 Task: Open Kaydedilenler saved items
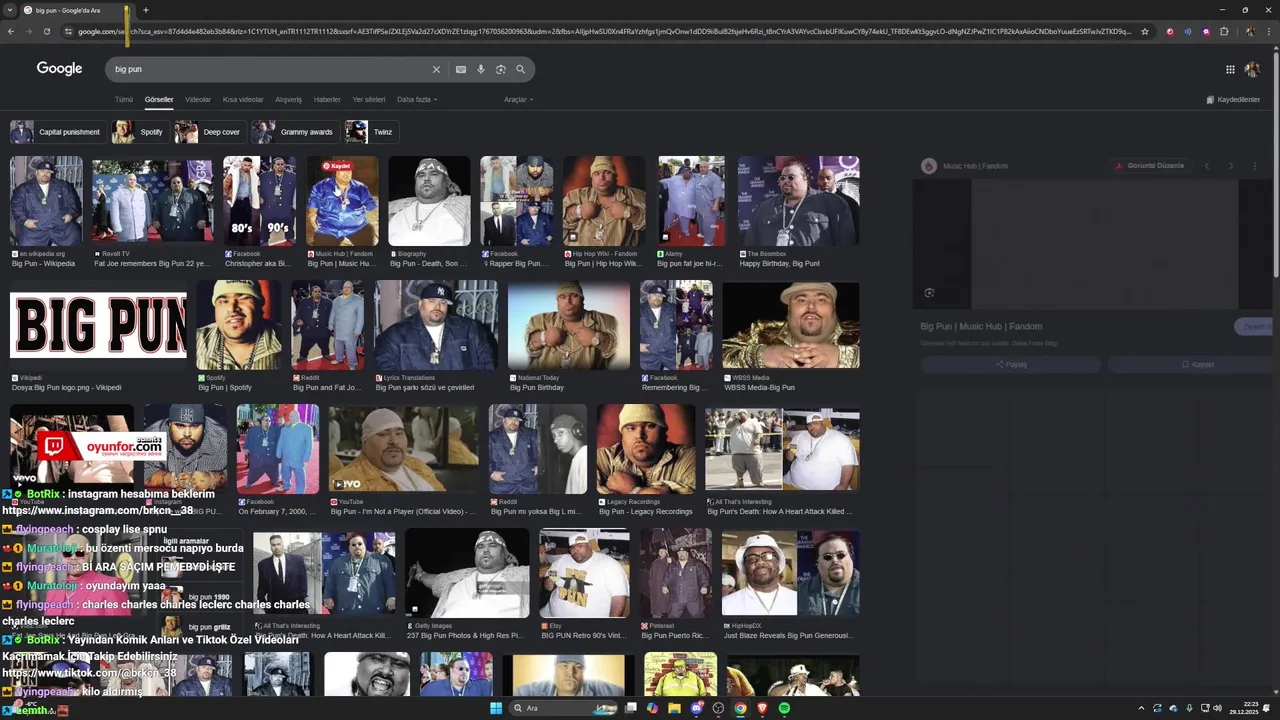pos(1233,100)
